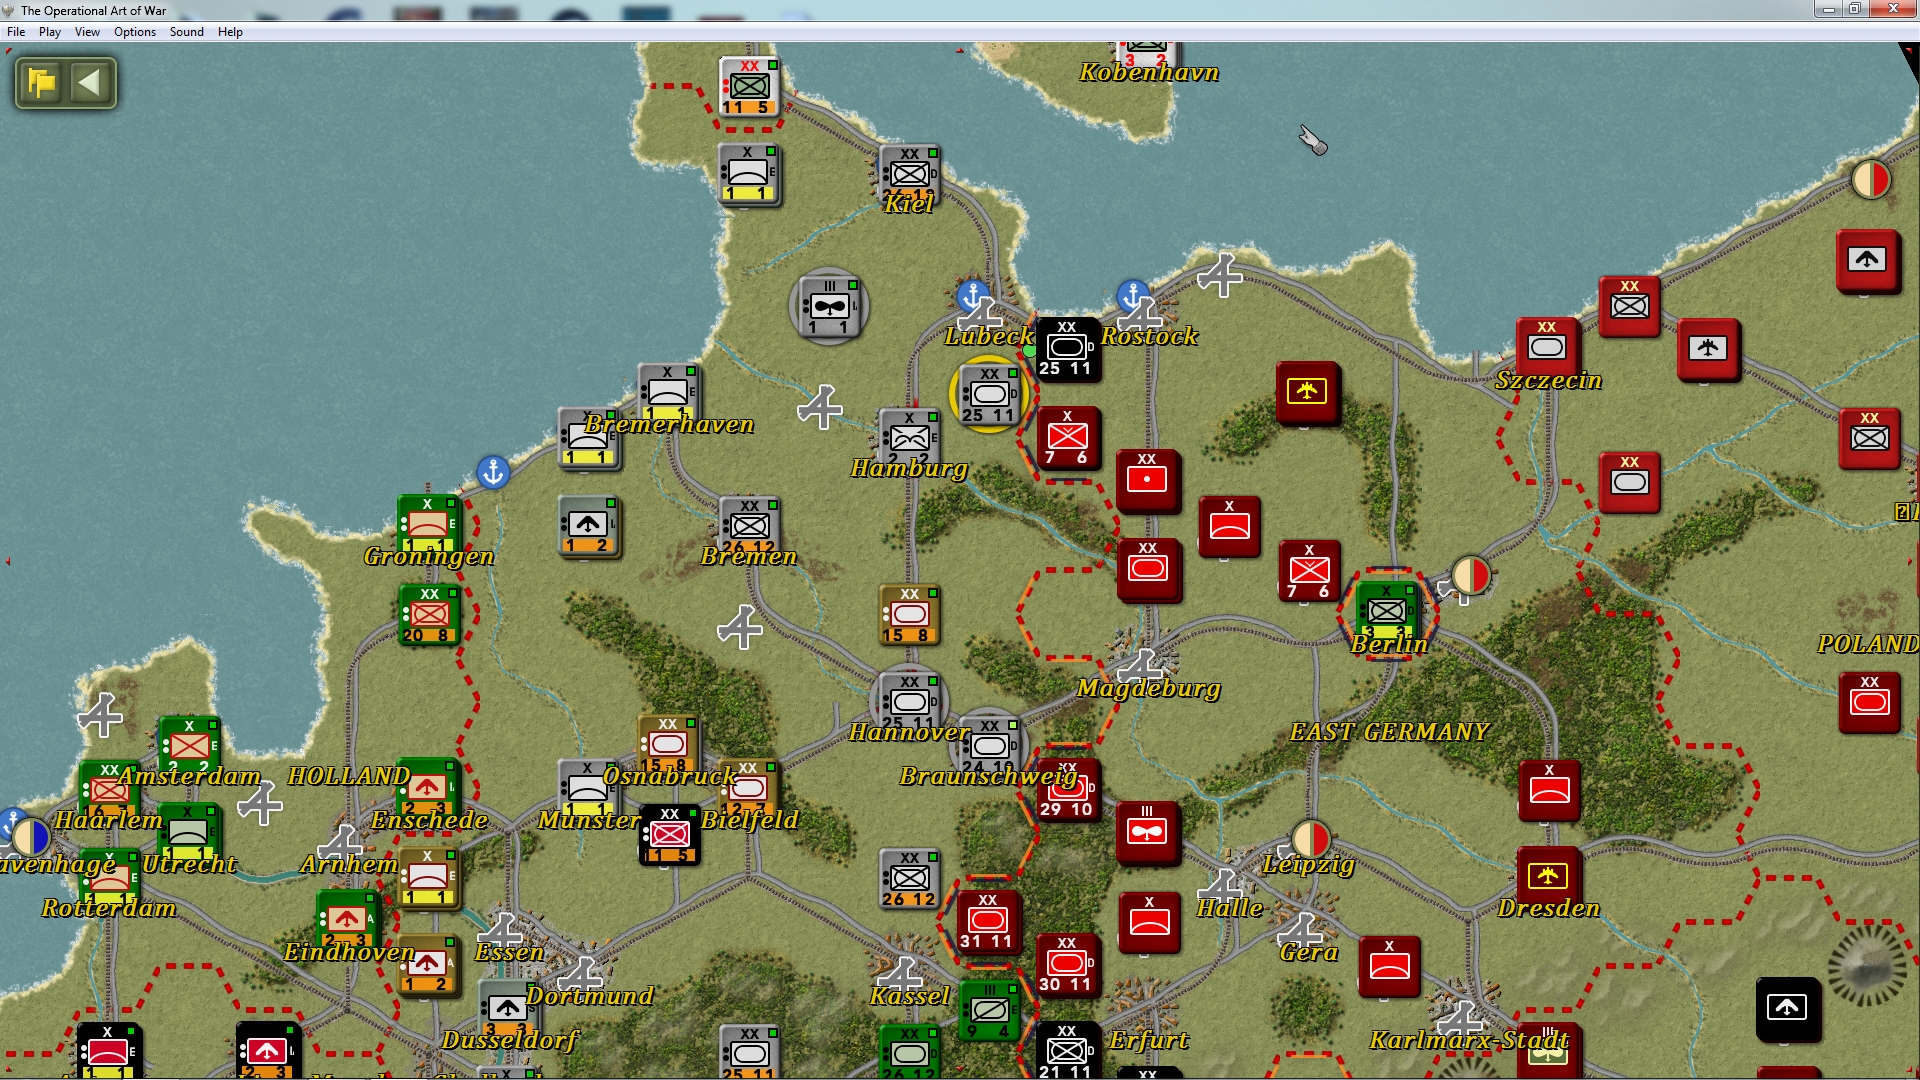Select the green 20-8 division south of Groningen
This screenshot has width=1920, height=1080.
coord(429,614)
